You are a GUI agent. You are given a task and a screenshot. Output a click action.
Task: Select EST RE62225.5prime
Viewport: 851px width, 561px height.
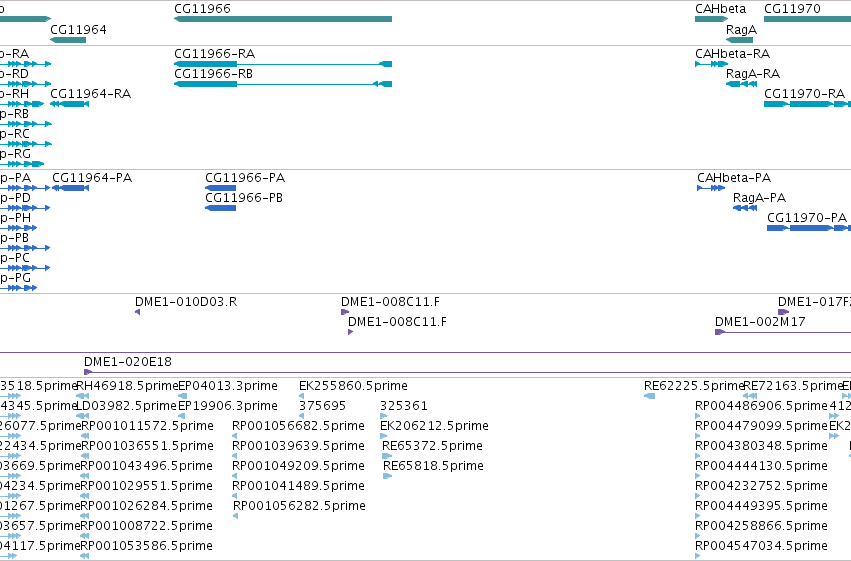point(649,396)
